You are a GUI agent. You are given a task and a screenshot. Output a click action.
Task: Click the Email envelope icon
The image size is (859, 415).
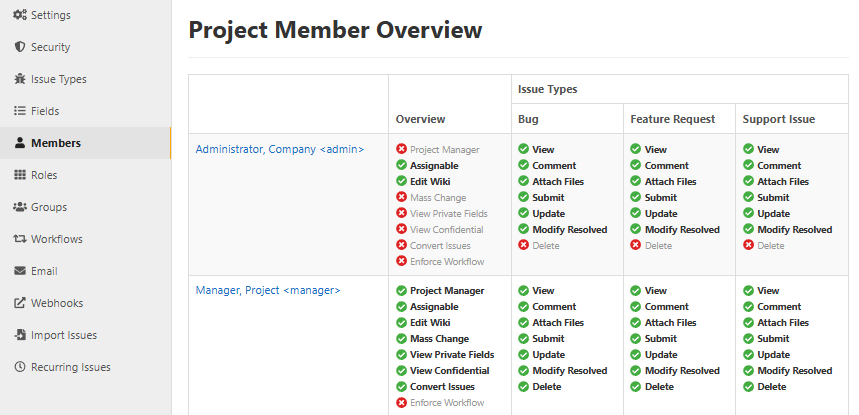(x=20, y=271)
